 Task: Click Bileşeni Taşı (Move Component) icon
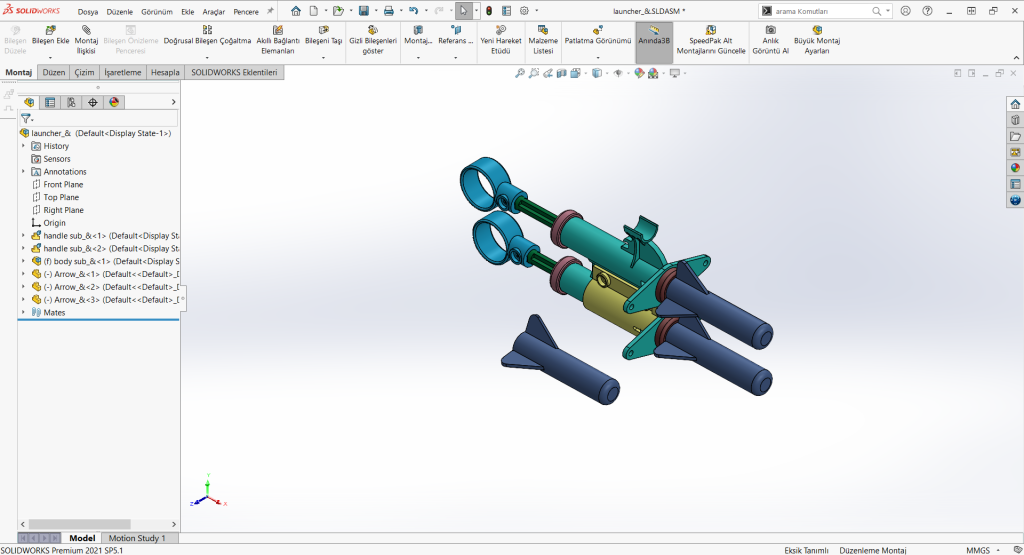click(323, 30)
